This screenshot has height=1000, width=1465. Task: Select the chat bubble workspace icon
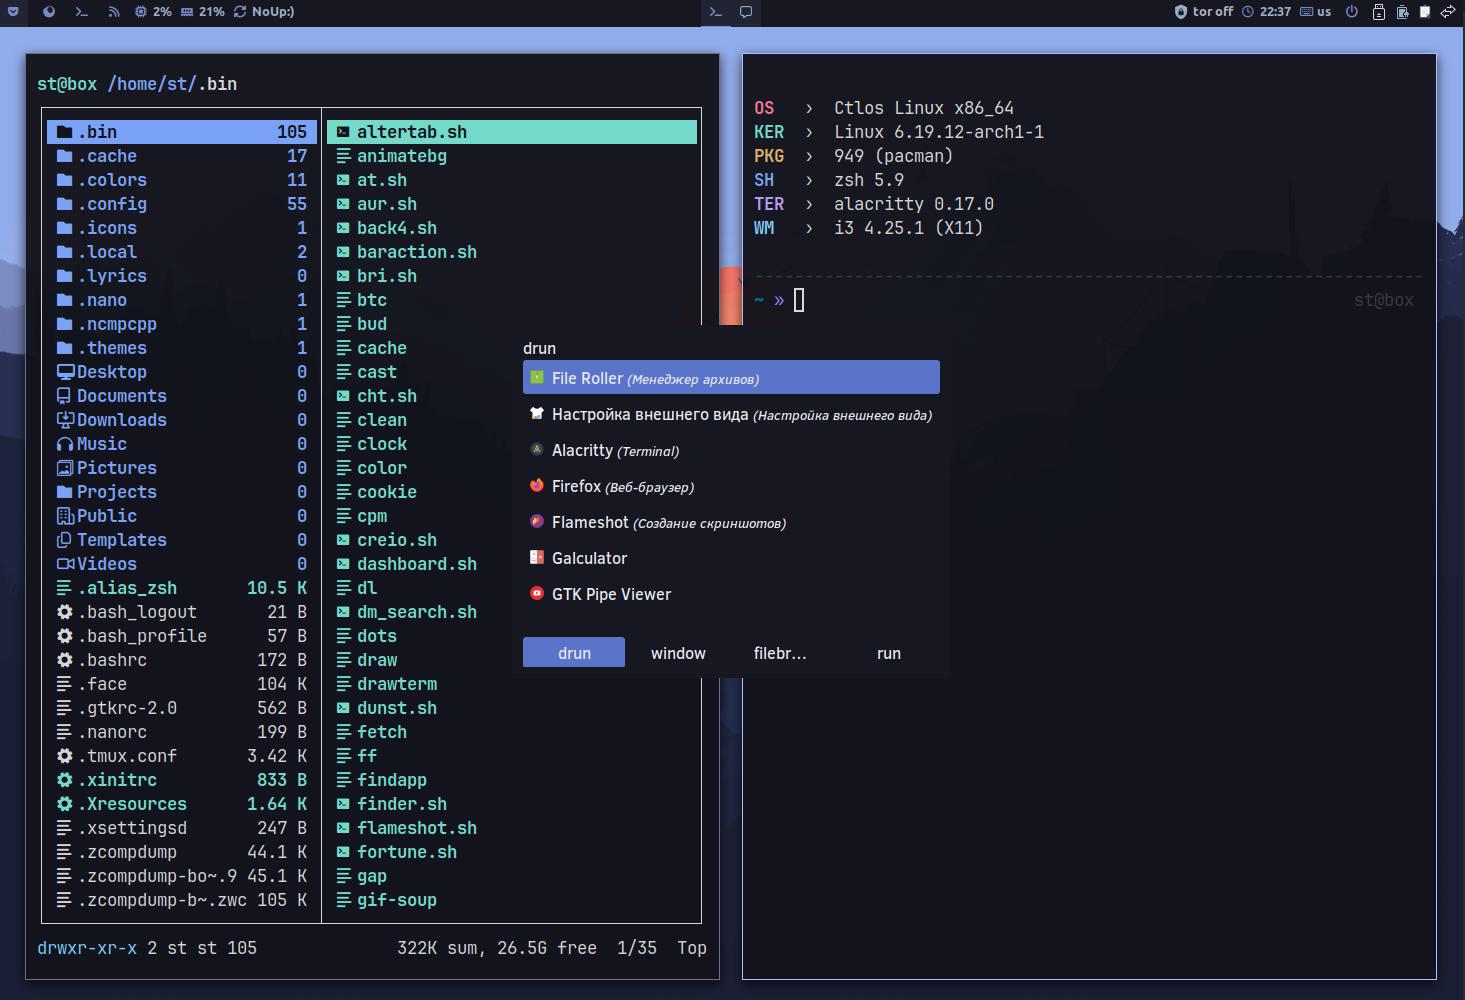click(x=746, y=12)
